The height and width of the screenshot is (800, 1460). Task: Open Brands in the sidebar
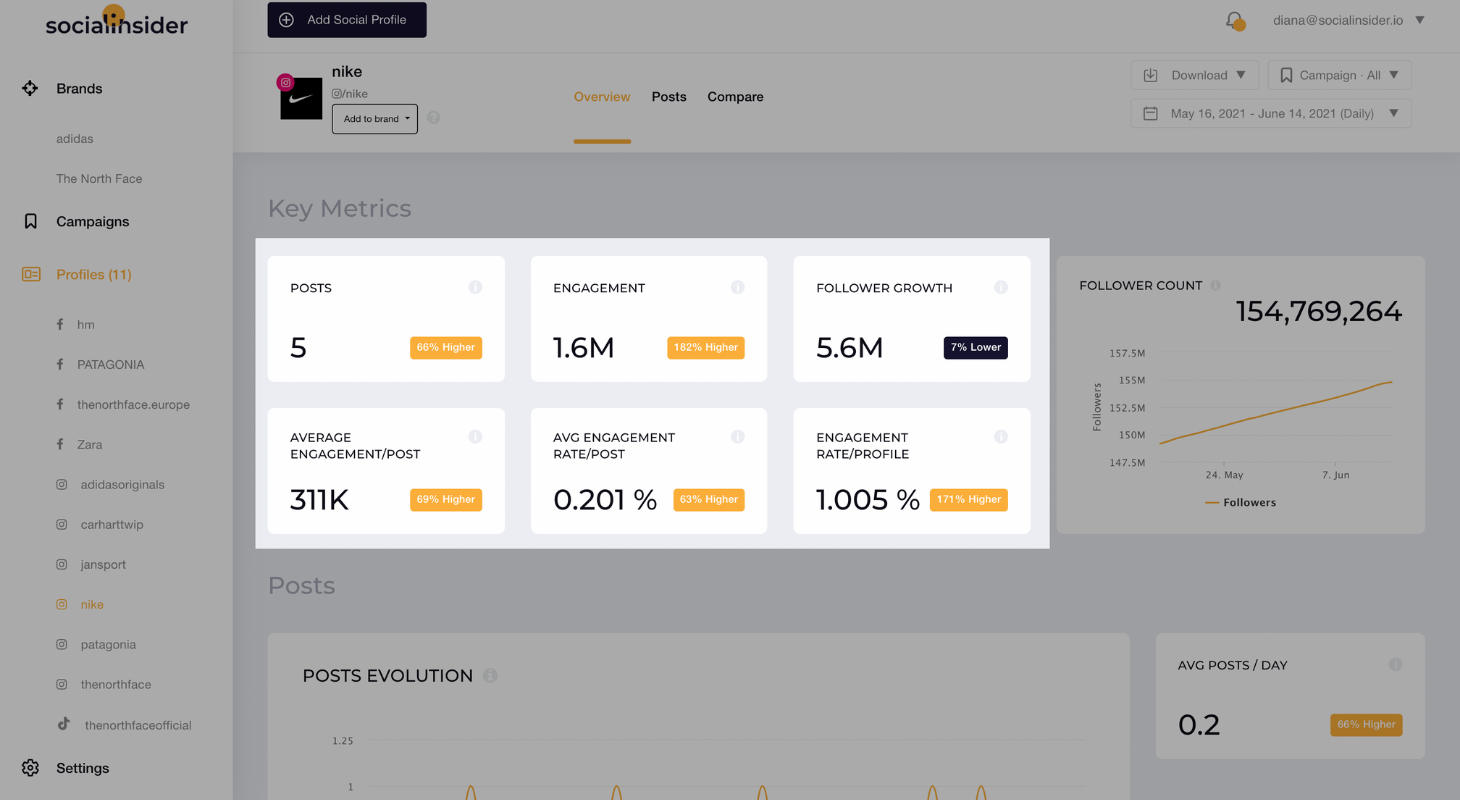coord(79,88)
